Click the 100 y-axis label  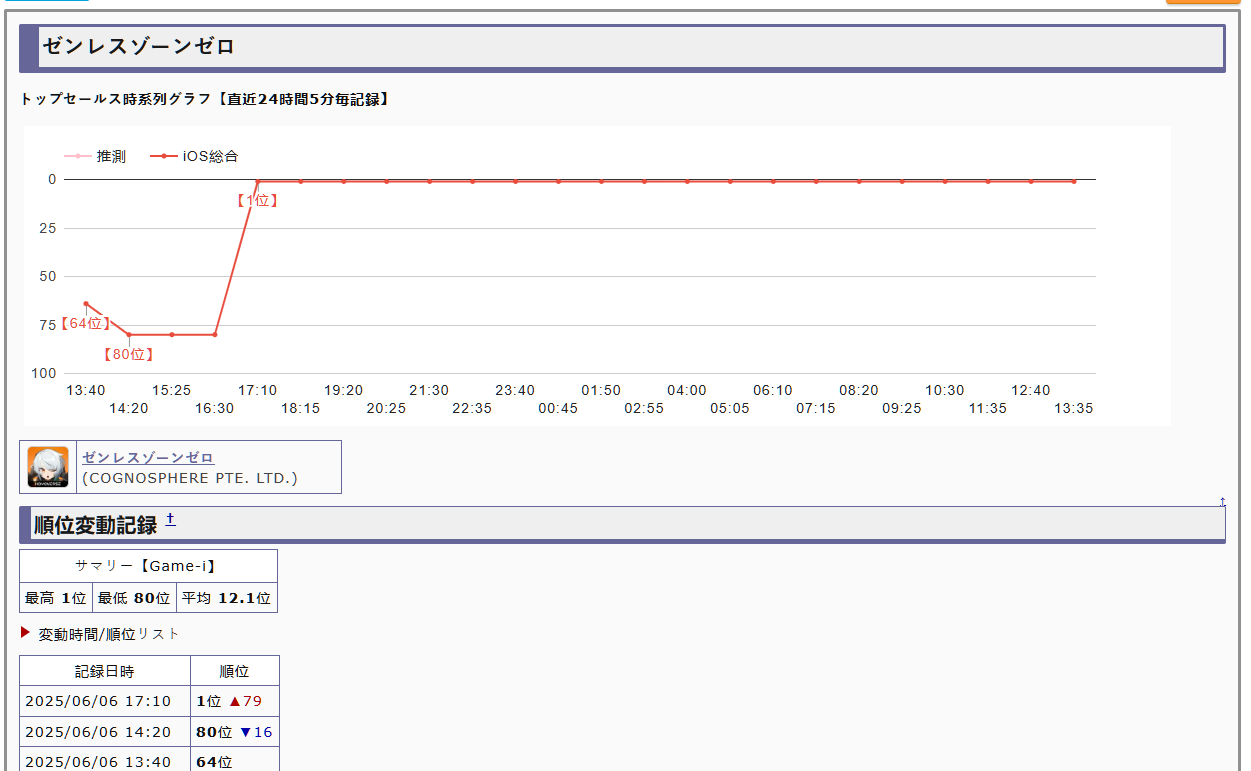pos(44,373)
